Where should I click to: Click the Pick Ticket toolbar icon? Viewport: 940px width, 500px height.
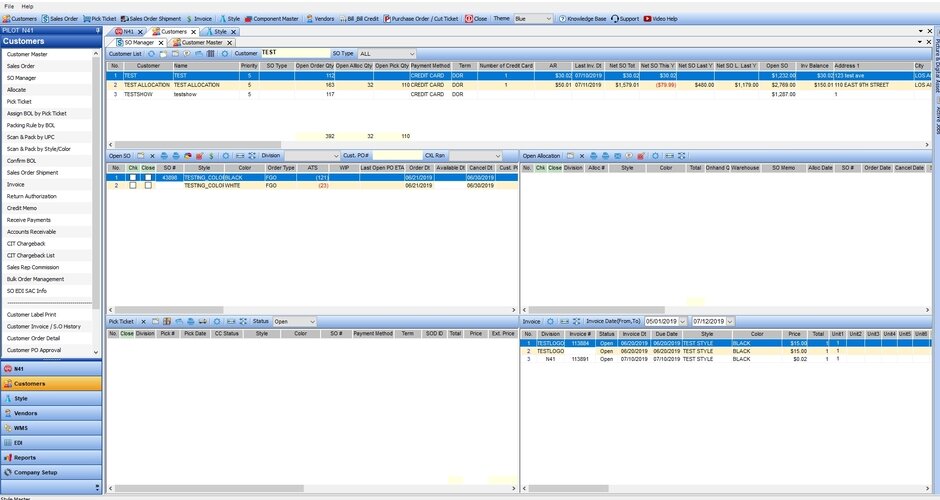tap(100, 19)
